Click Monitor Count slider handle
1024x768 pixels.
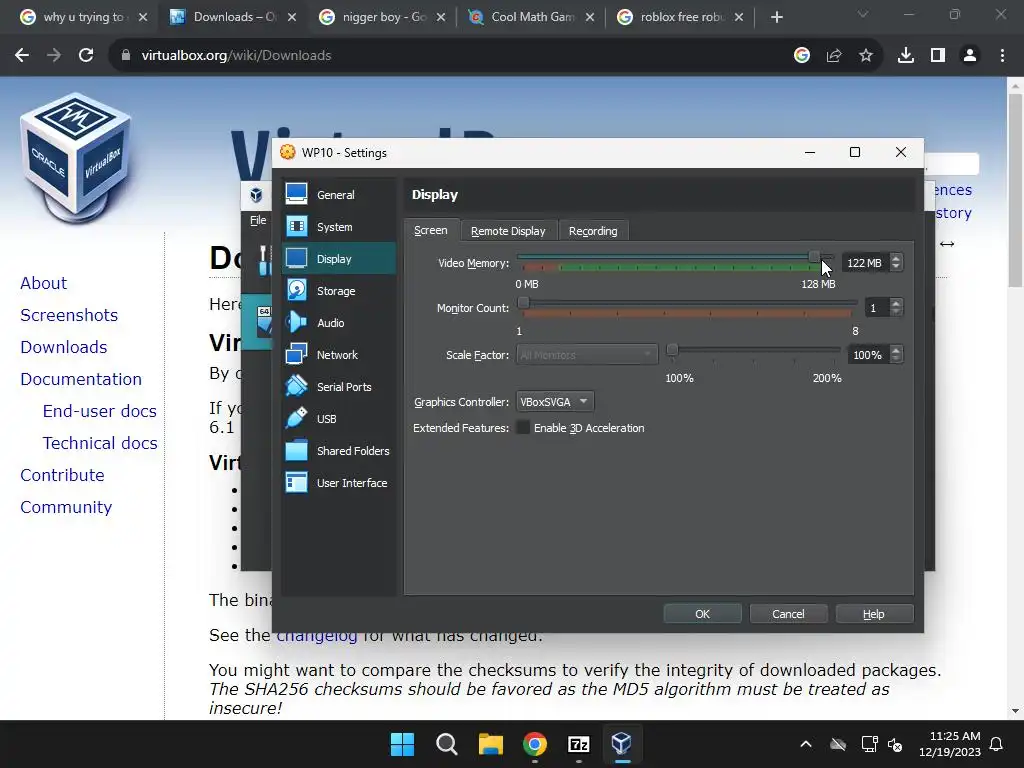(x=523, y=302)
